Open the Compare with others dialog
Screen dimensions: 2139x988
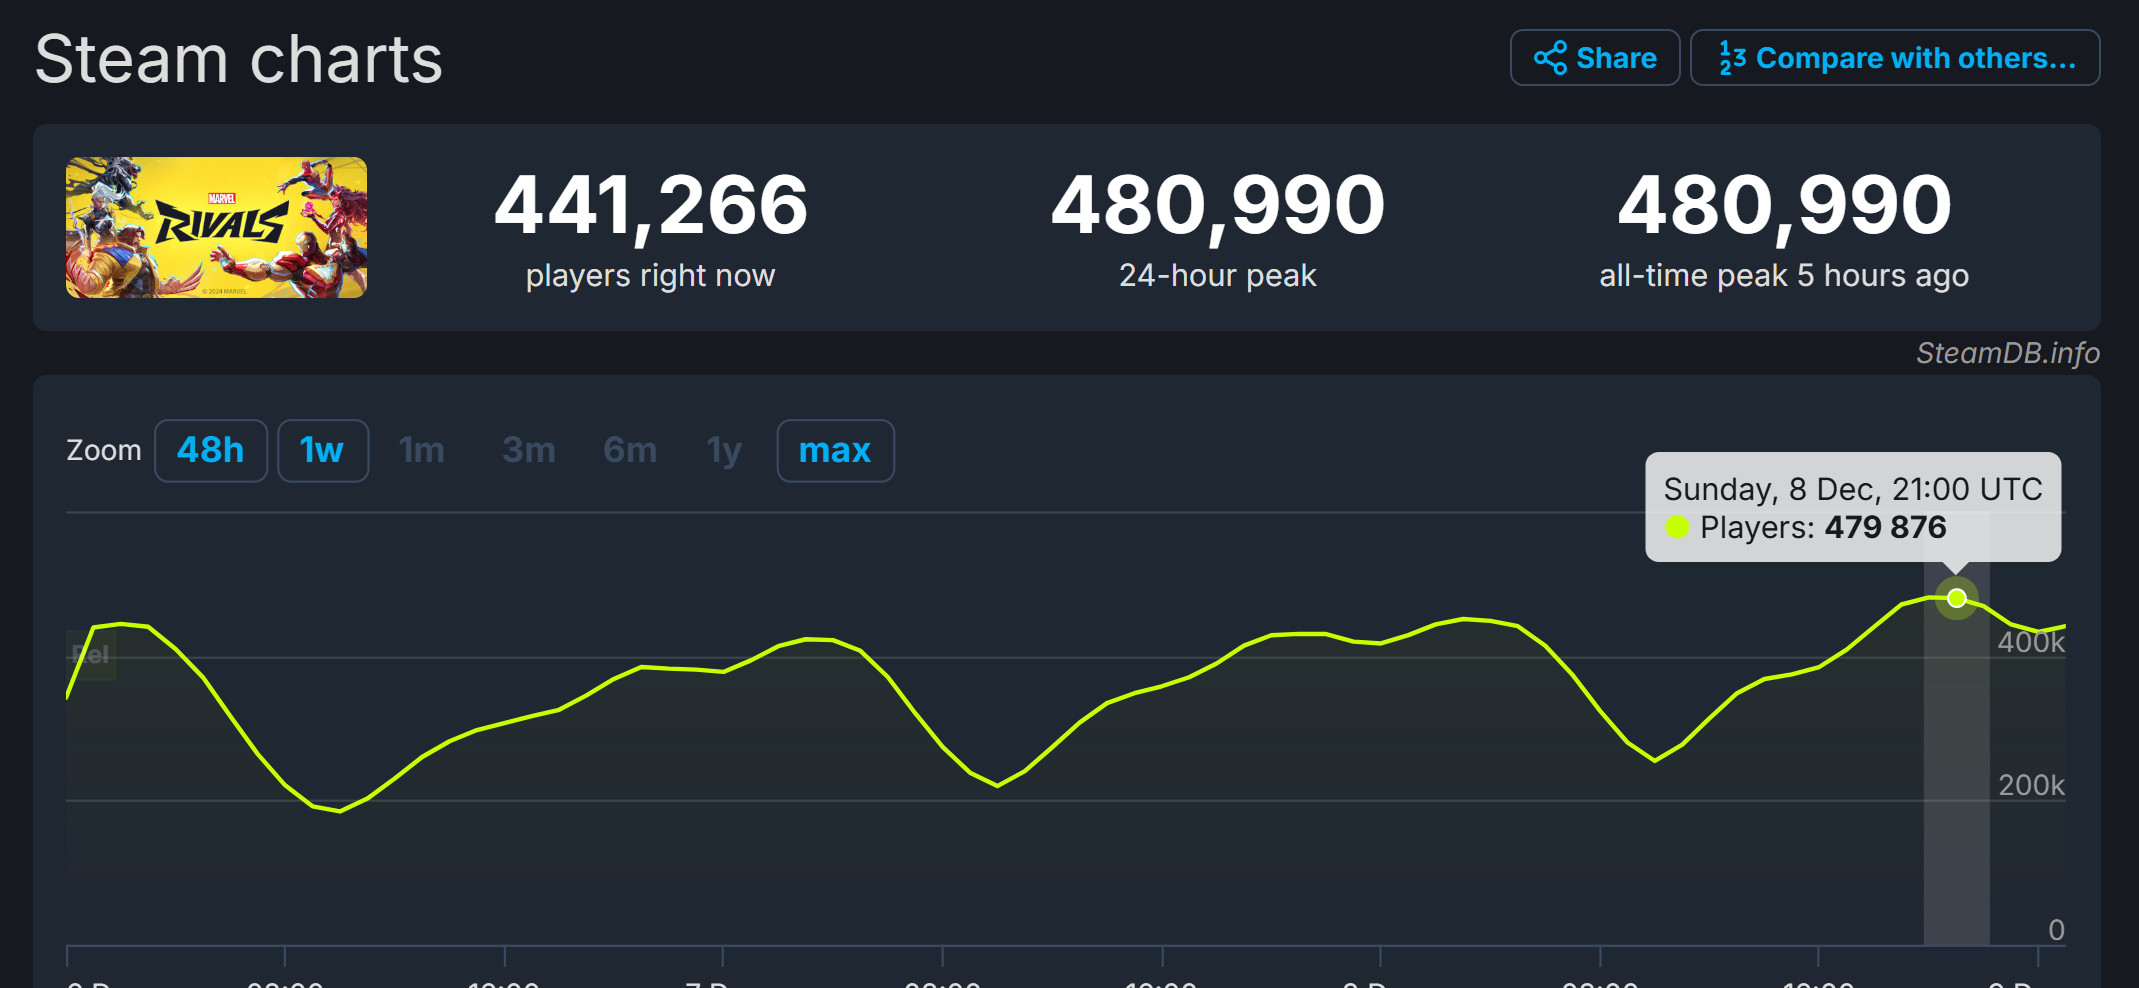[x=1894, y=57]
